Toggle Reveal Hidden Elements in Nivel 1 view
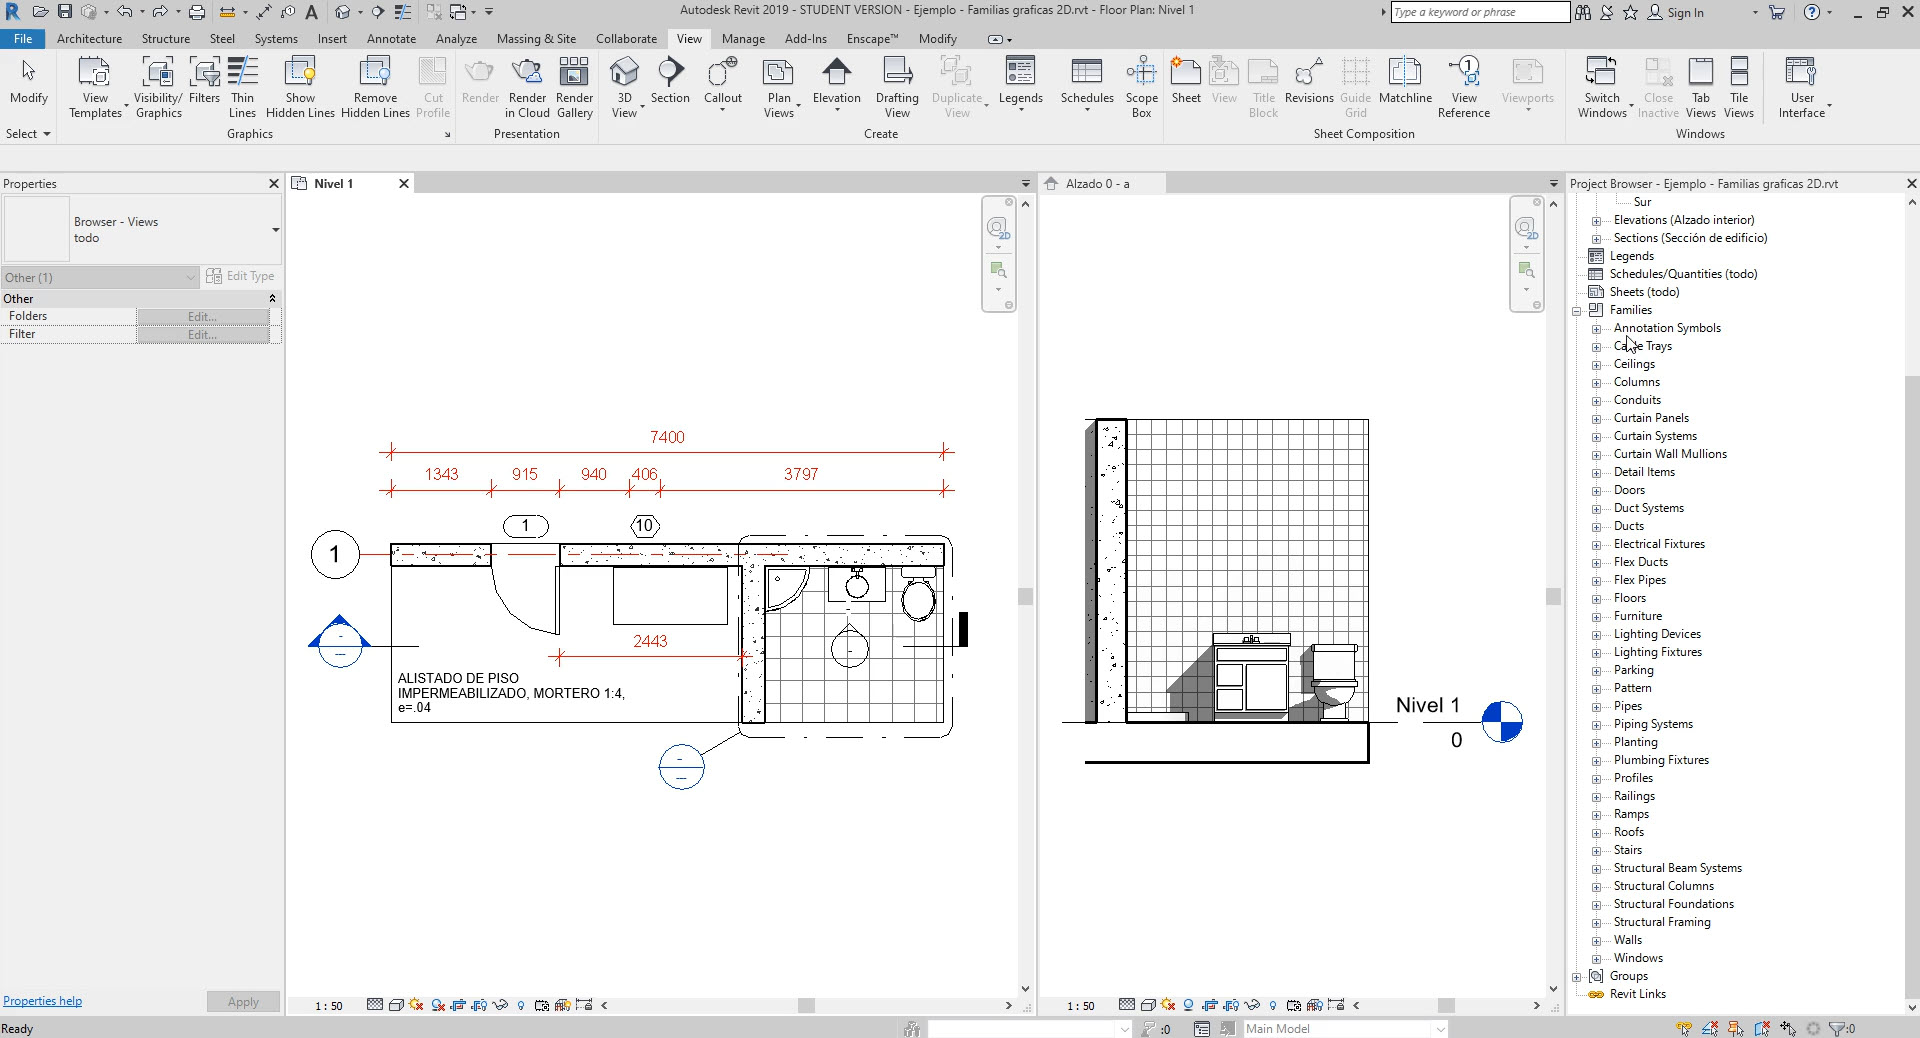This screenshot has width=1920, height=1038. pos(520,1005)
